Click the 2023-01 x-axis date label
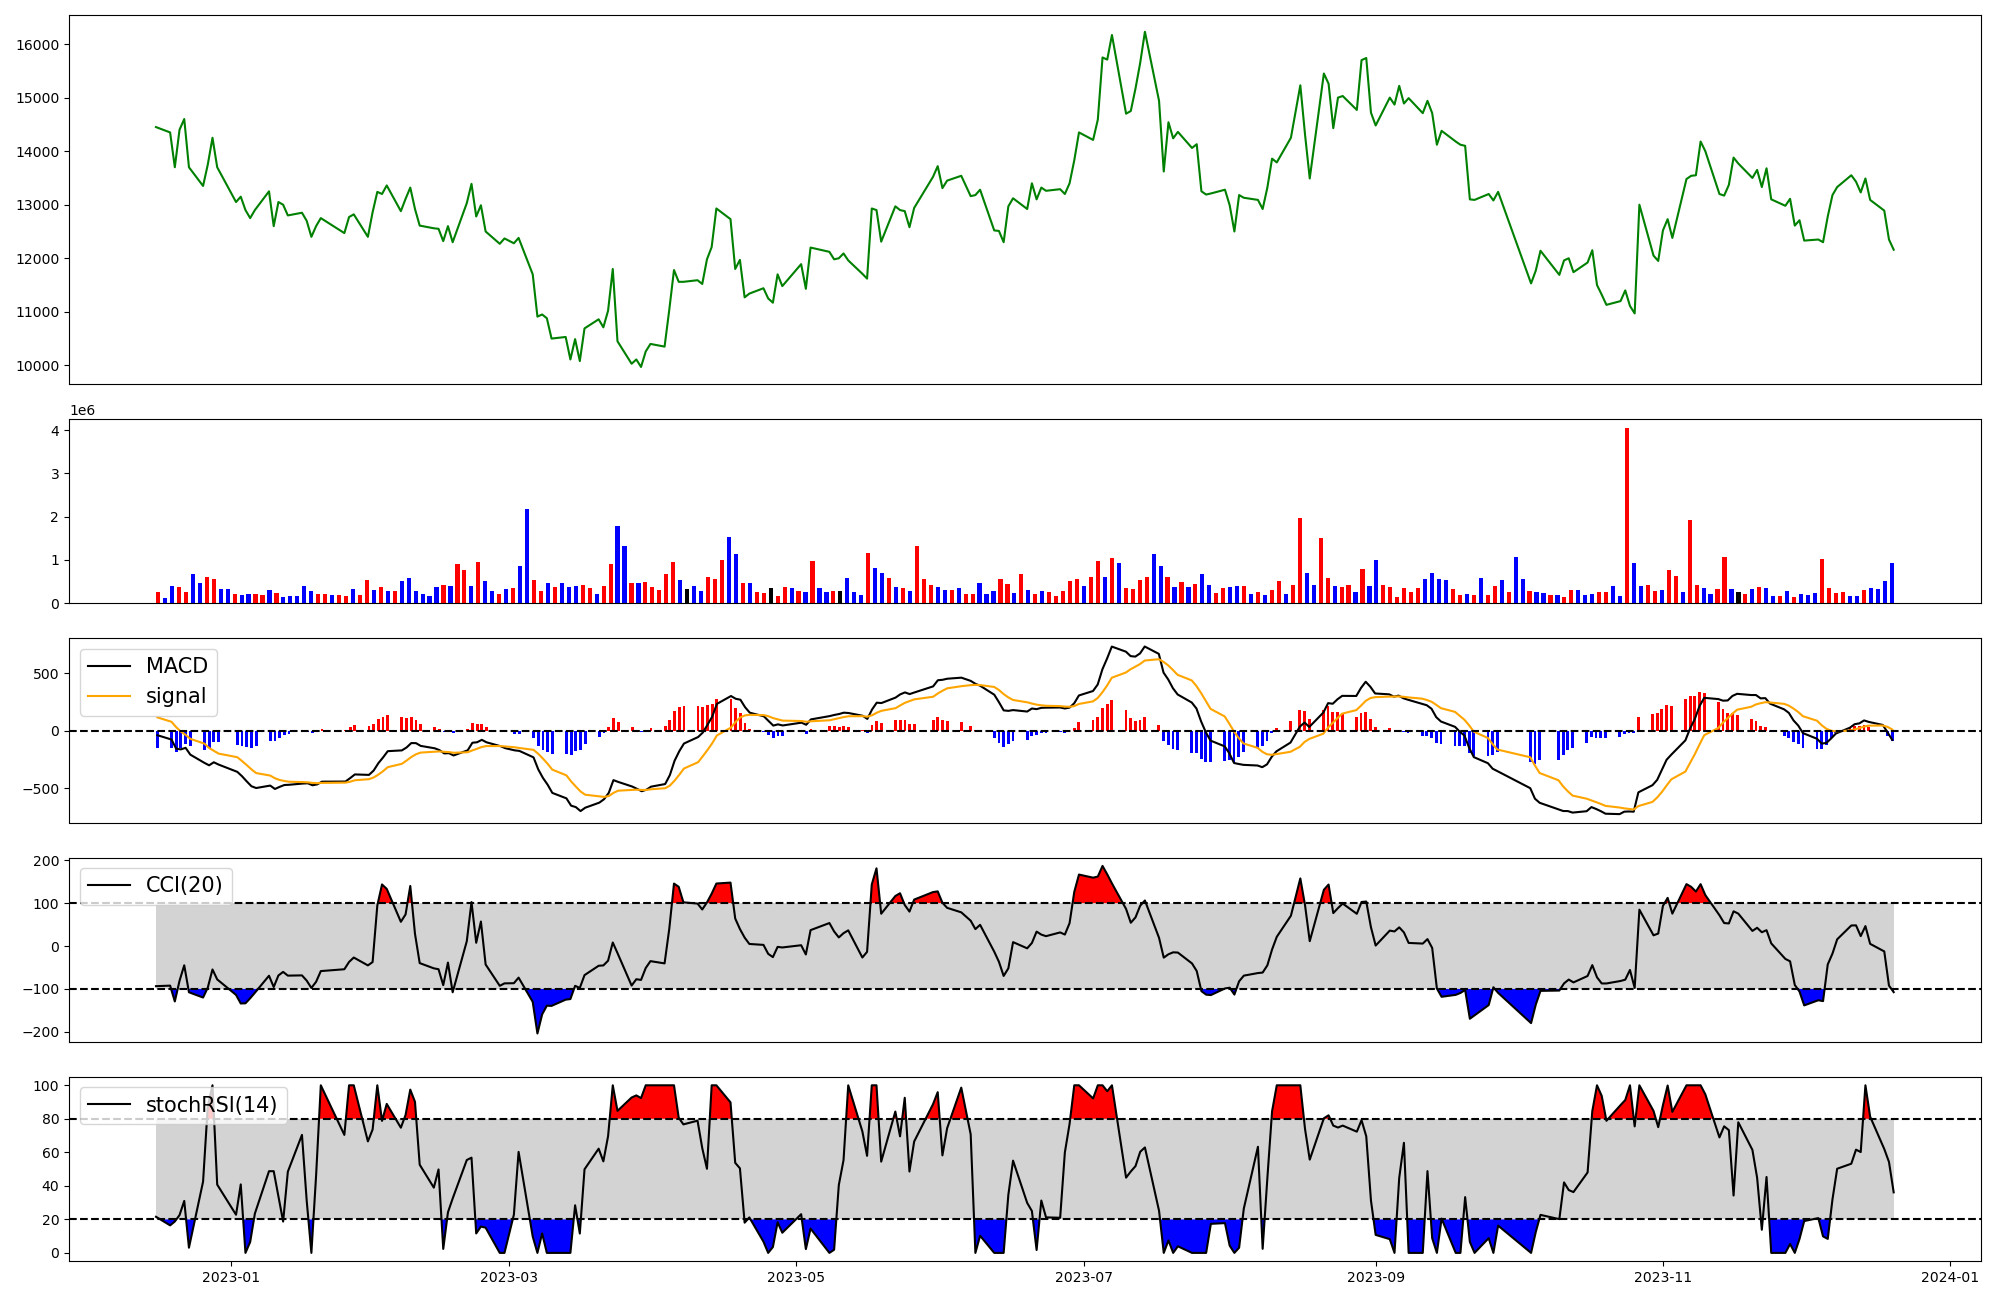This screenshot has height=1300, width=2000. [x=231, y=1277]
